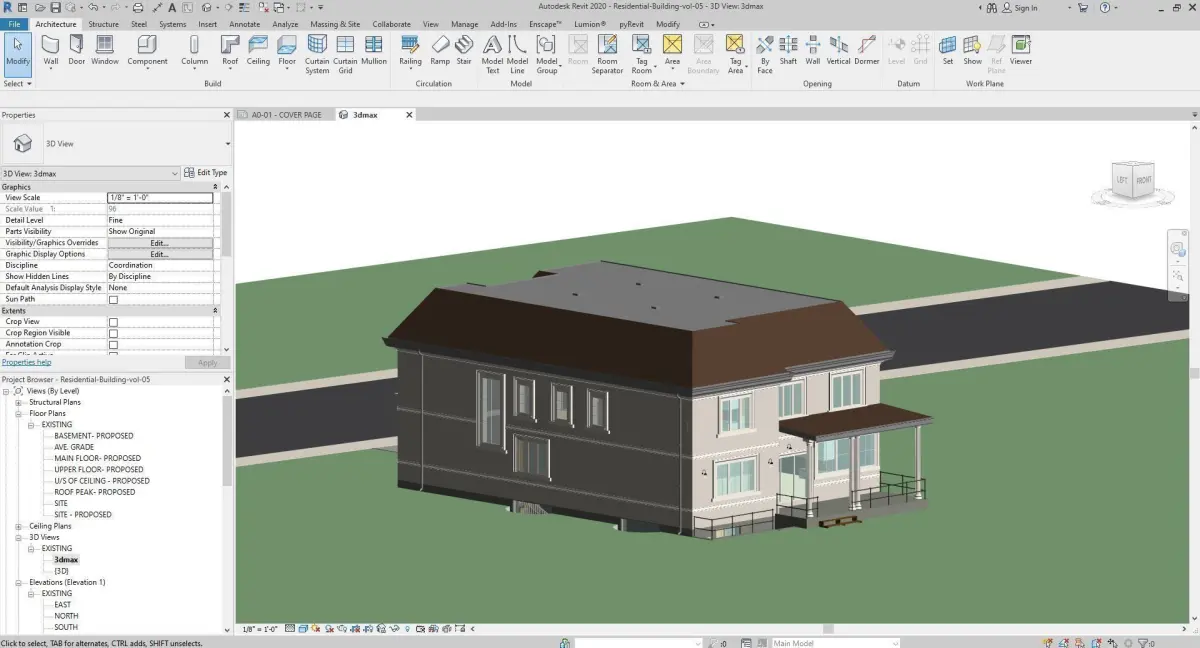
Task: Click the horizontal view scrollbar thumb
Action: (828, 629)
